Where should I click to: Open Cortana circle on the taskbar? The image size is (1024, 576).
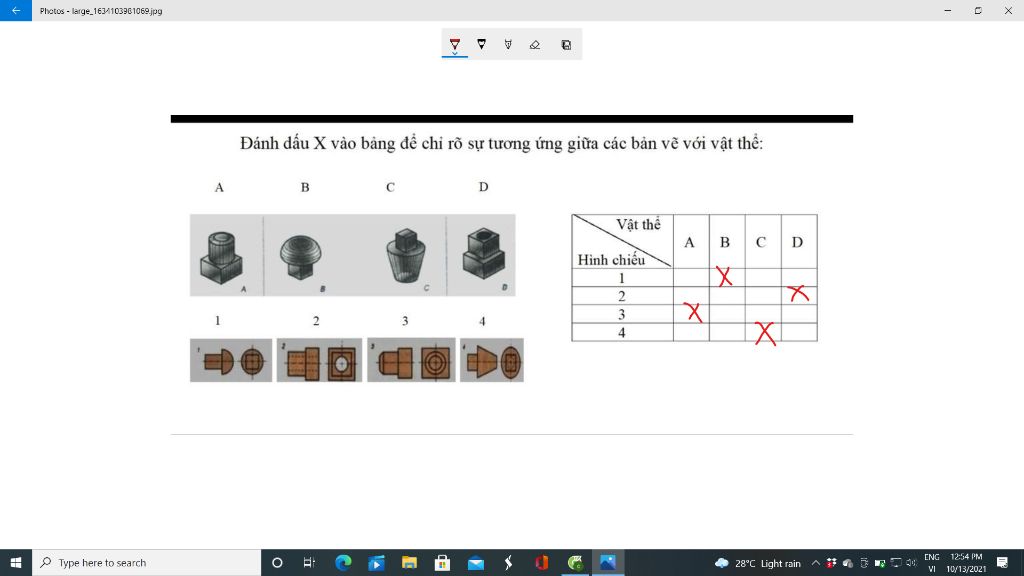click(x=277, y=562)
